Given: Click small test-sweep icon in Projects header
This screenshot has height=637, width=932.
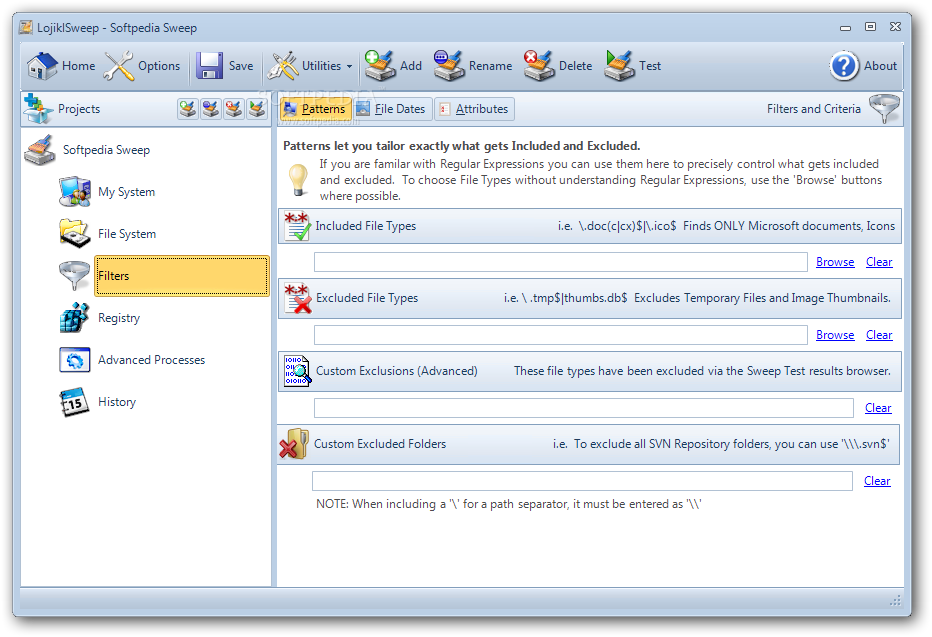Looking at the screenshot, I should pyautogui.click(x=257, y=109).
